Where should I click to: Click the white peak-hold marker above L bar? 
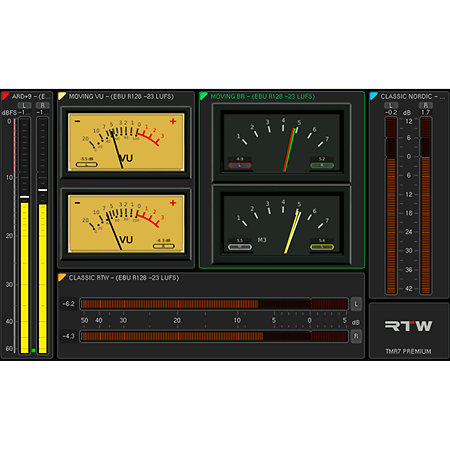[24, 197]
